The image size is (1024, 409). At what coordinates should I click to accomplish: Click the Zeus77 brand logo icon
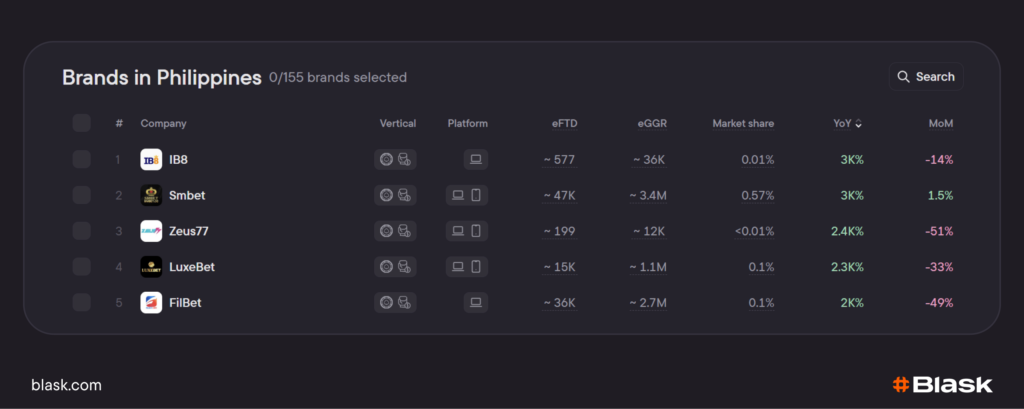tap(151, 231)
